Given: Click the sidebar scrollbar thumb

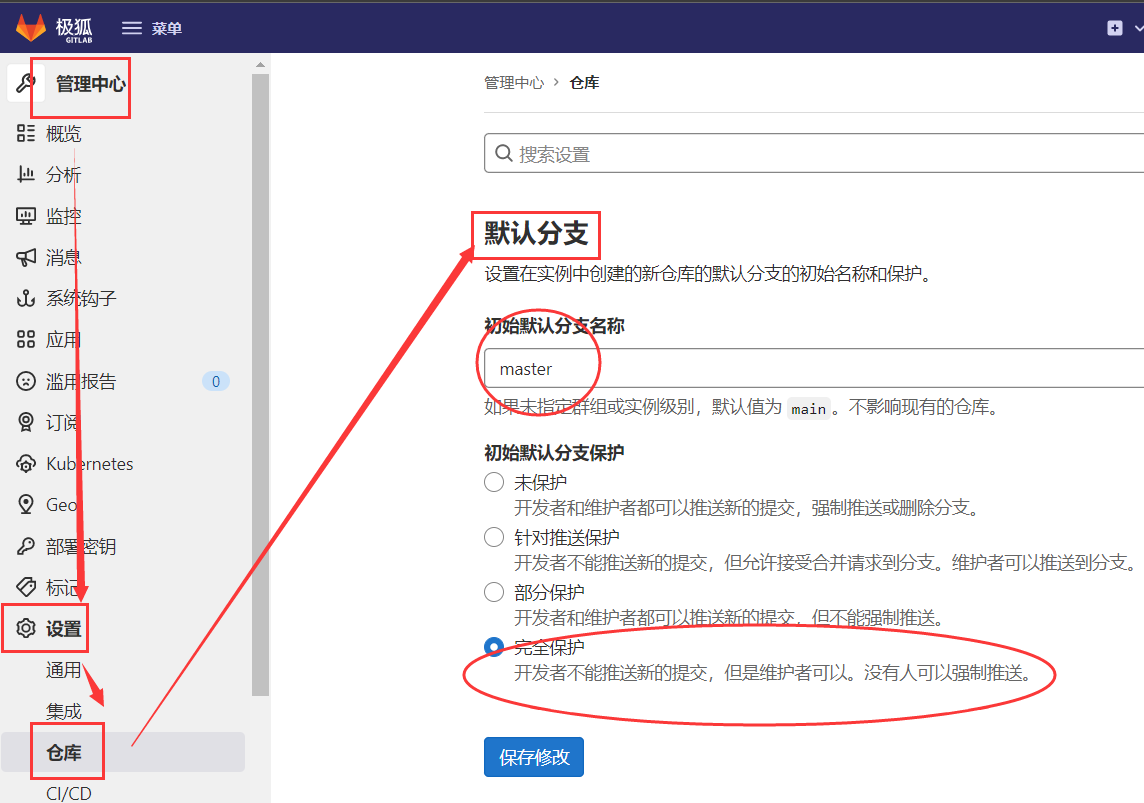Looking at the screenshot, I should [260, 384].
